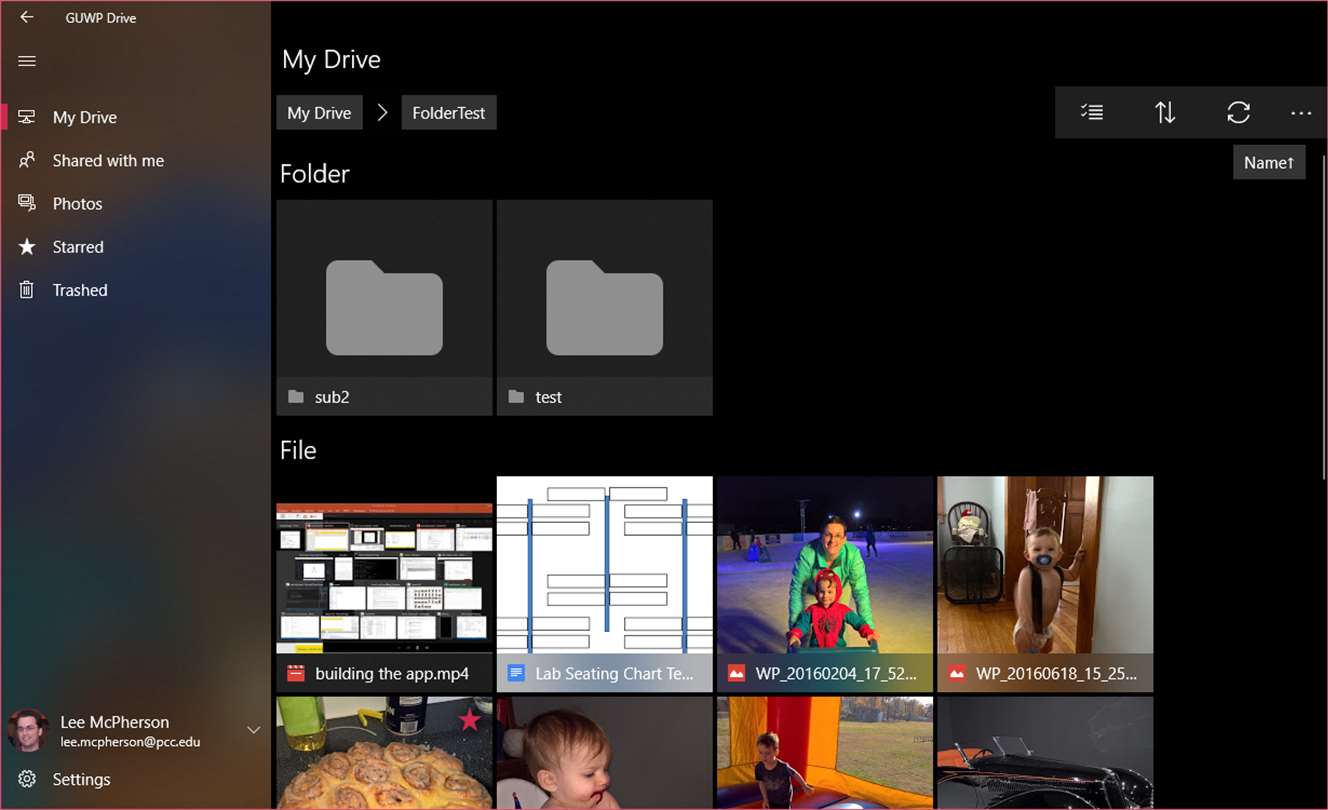Click the WP_20160618_15_25... file name
Image resolution: width=1328 pixels, height=810 pixels.
click(x=1056, y=674)
